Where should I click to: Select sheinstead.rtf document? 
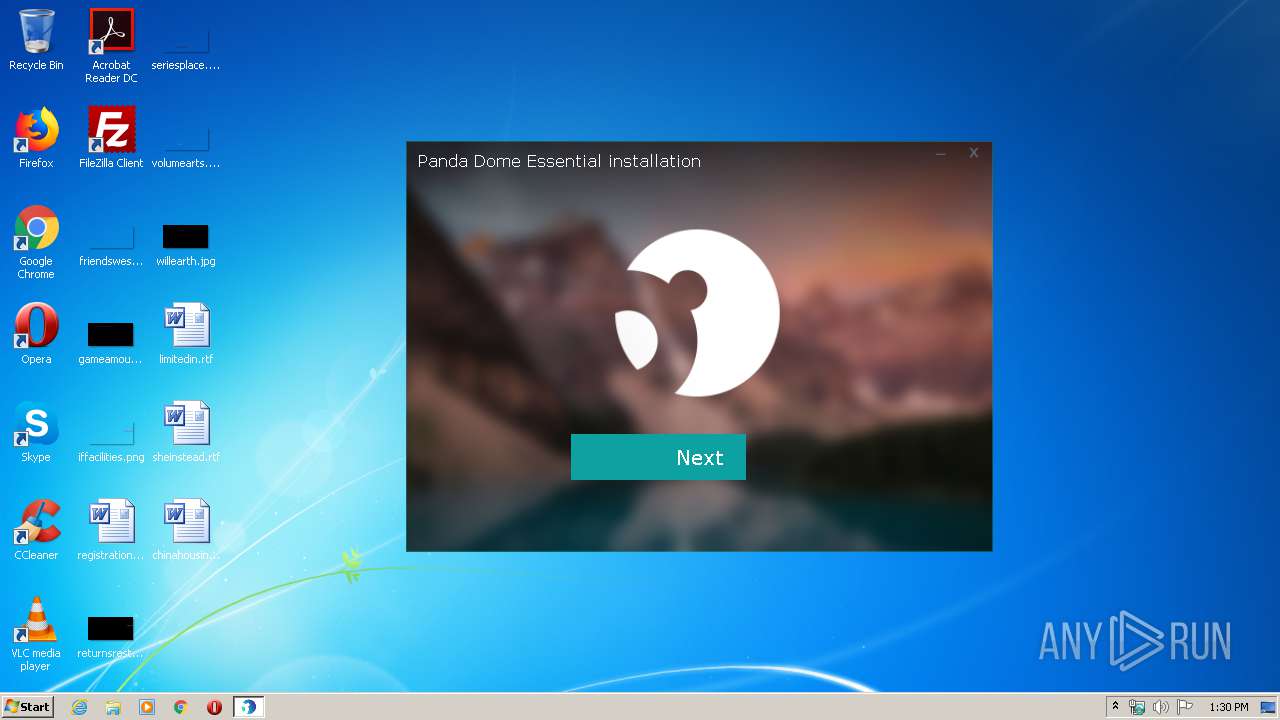(186, 432)
